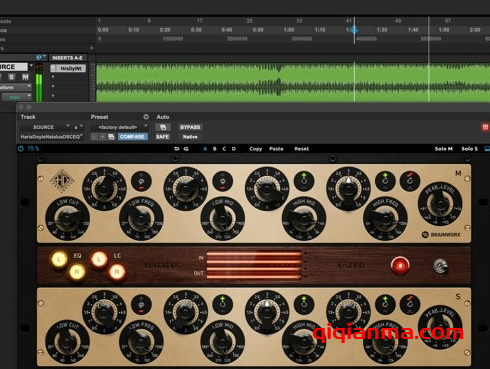Image resolution: width=490 pixels, height=369 pixels.
Task: Click the S unit LOW FREQ knob
Action: 141,342
